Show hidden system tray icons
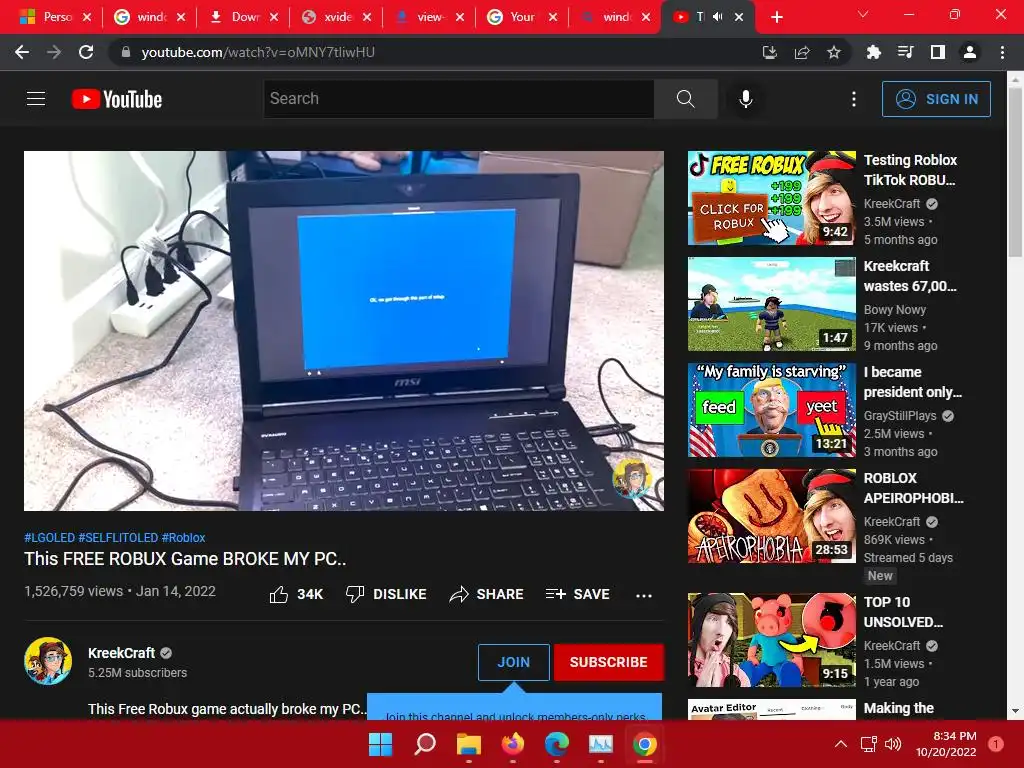This screenshot has height=768, width=1024. click(x=841, y=744)
